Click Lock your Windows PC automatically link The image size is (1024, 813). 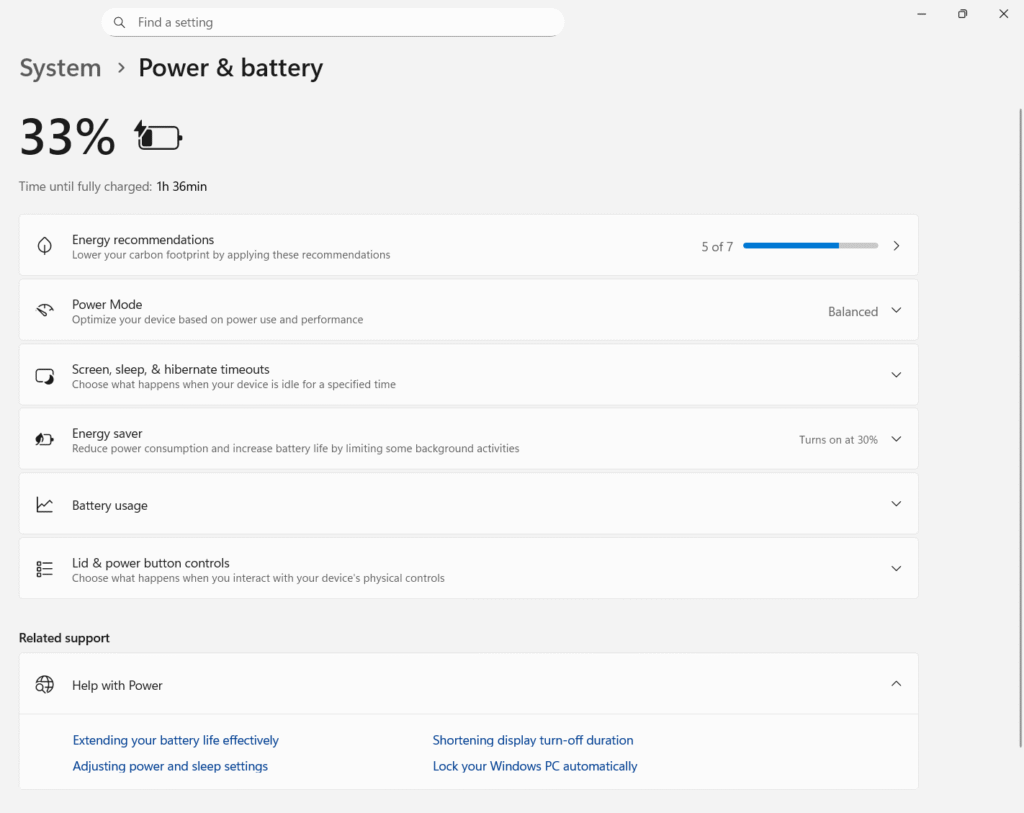click(535, 766)
